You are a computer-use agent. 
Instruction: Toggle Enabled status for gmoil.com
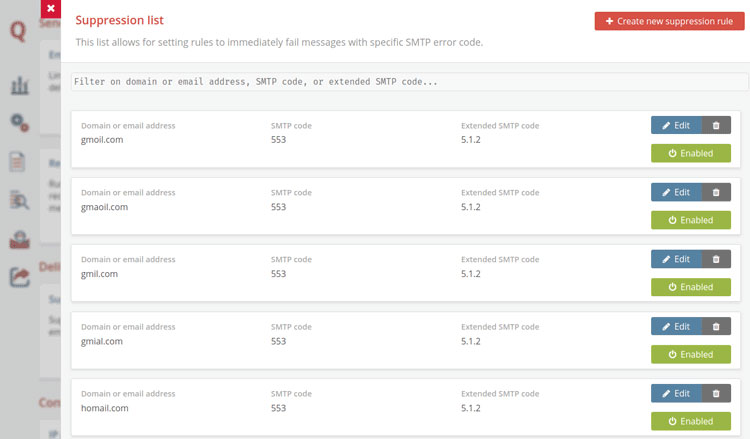click(690, 153)
